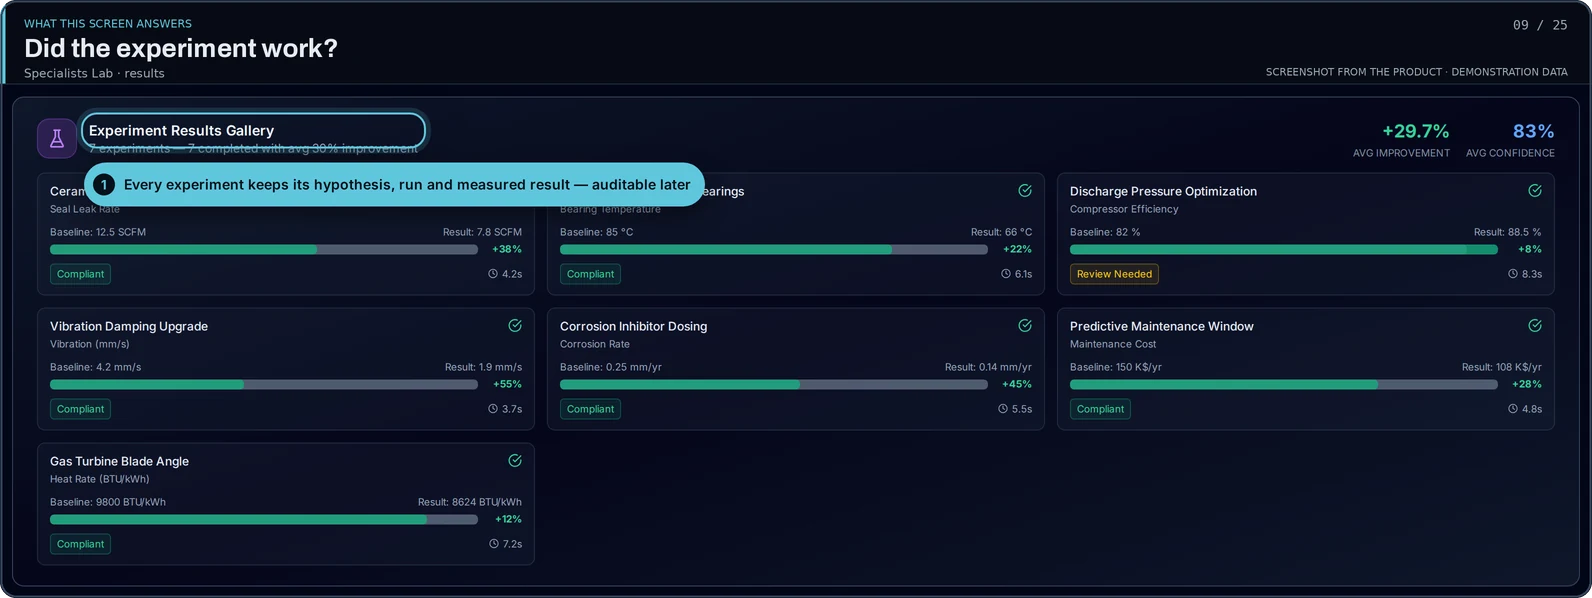Click the Predictive Maintenance Window progress bar
1592x598 pixels.
tap(1284, 385)
